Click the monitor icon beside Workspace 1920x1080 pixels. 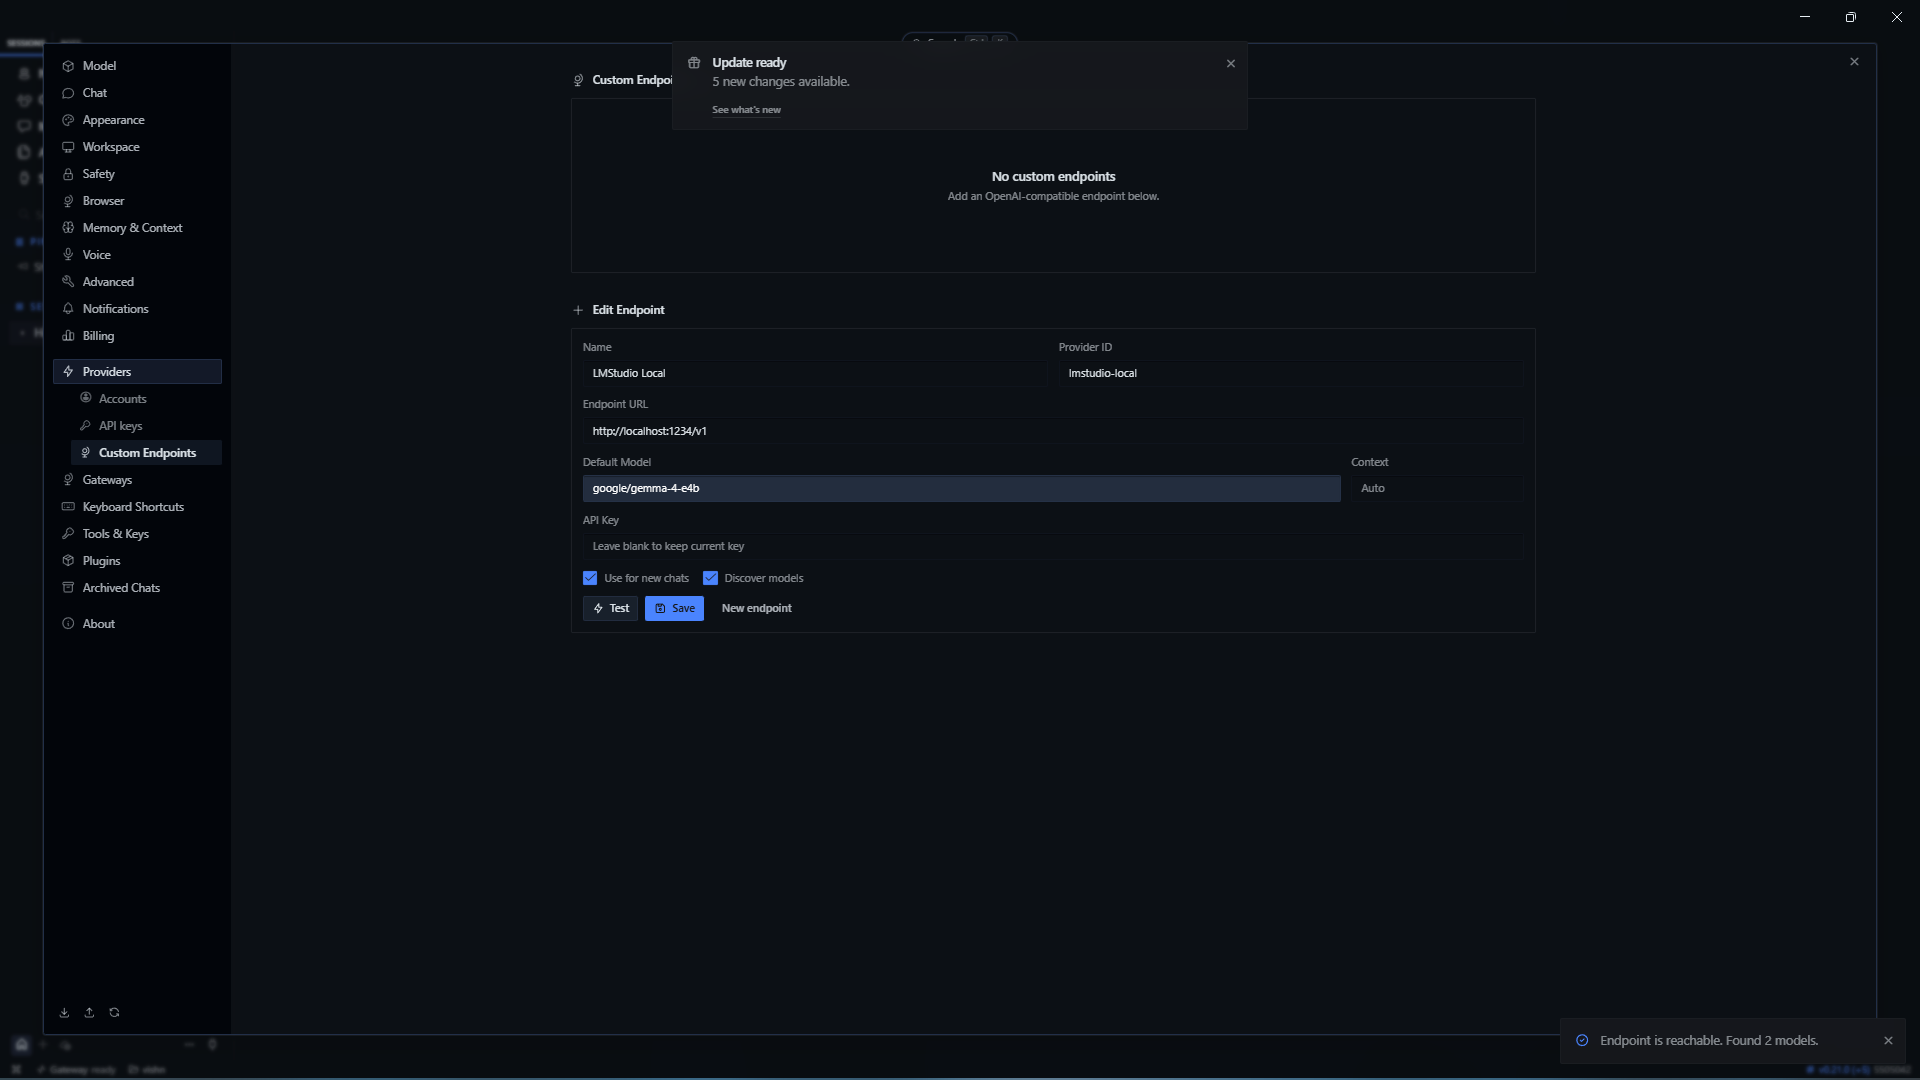pyautogui.click(x=68, y=147)
